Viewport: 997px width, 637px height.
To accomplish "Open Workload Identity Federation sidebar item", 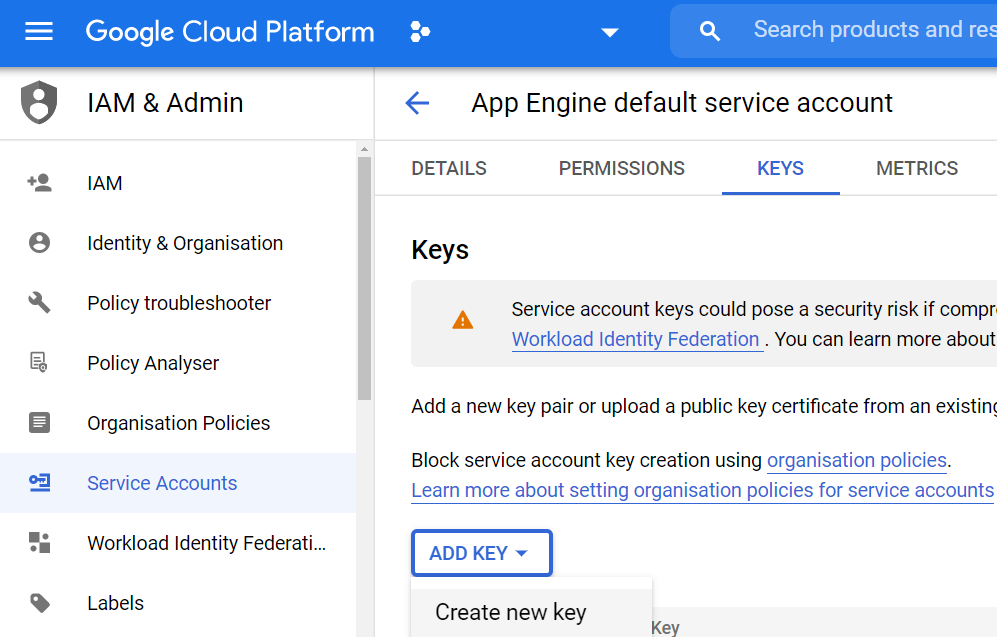I will click(x=178, y=543).
